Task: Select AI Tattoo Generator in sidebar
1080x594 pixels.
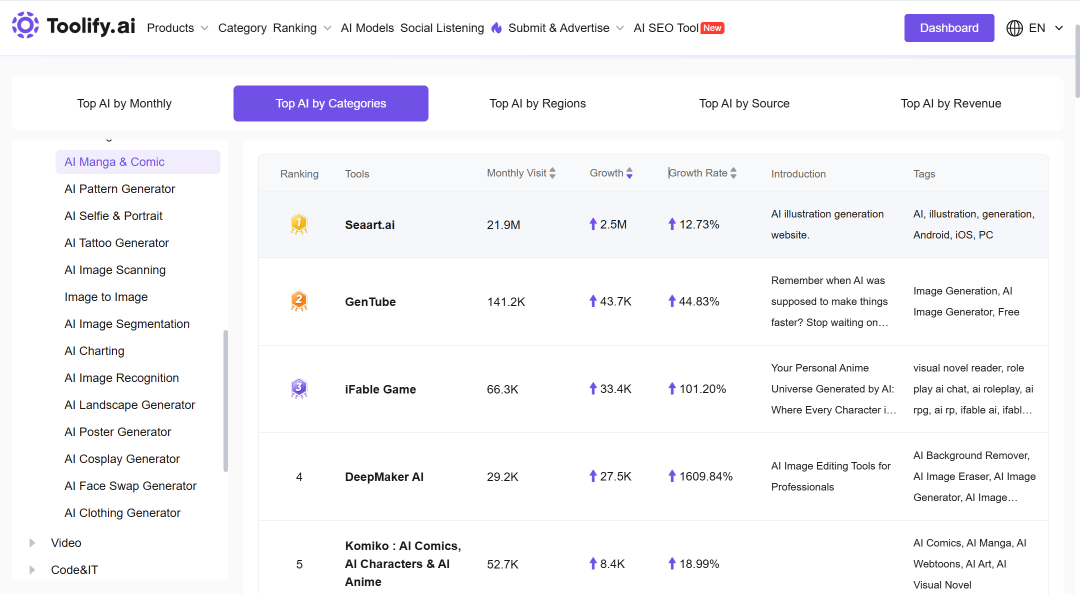Action: click(x=116, y=243)
